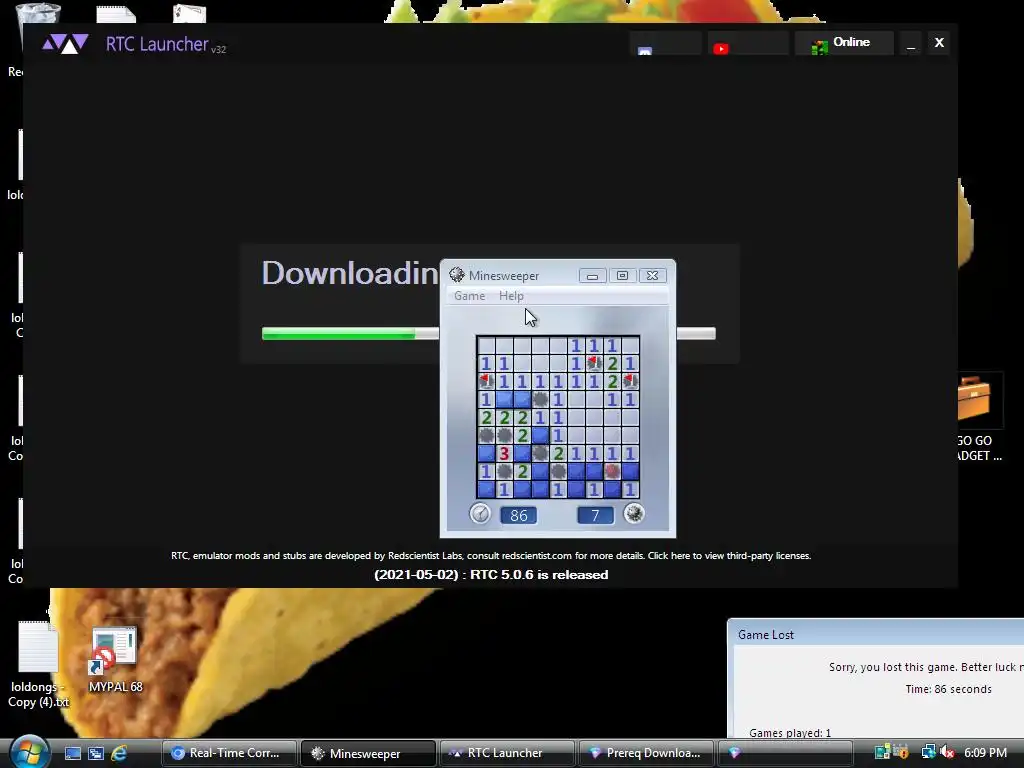This screenshot has width=1024, height=768.
Task: Switch to RTC Launcher taskbar button
Action: point(507,753)
